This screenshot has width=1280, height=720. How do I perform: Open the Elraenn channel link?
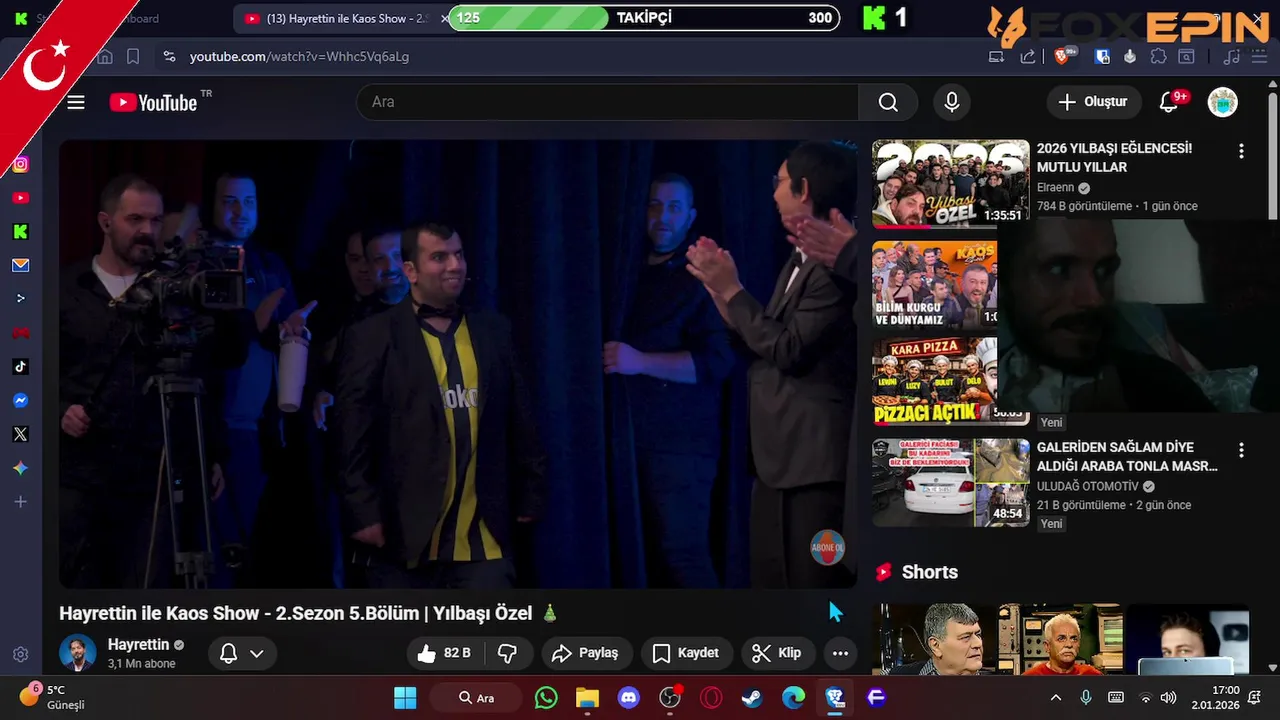click(x=1055, y=187)
